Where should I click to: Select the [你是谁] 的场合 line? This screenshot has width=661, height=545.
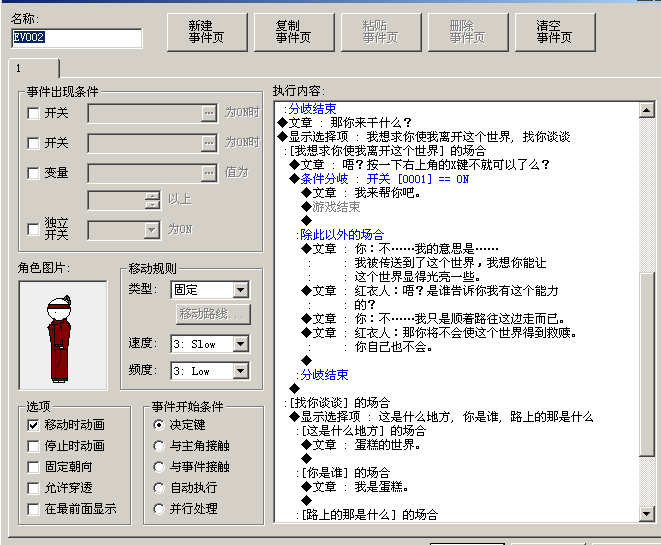344,473
